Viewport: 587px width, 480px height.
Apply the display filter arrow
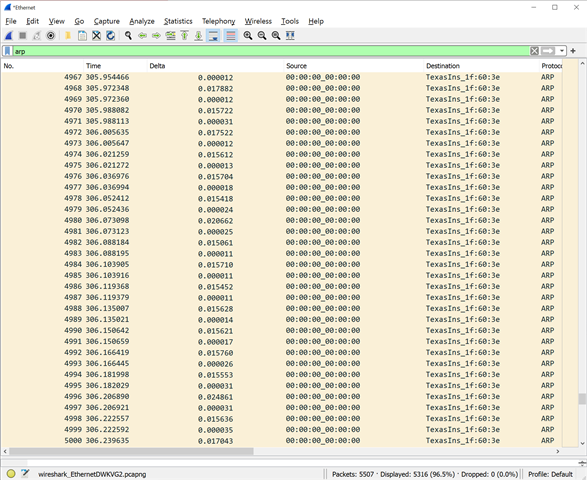pyautogui.click(x=548, y=51)
